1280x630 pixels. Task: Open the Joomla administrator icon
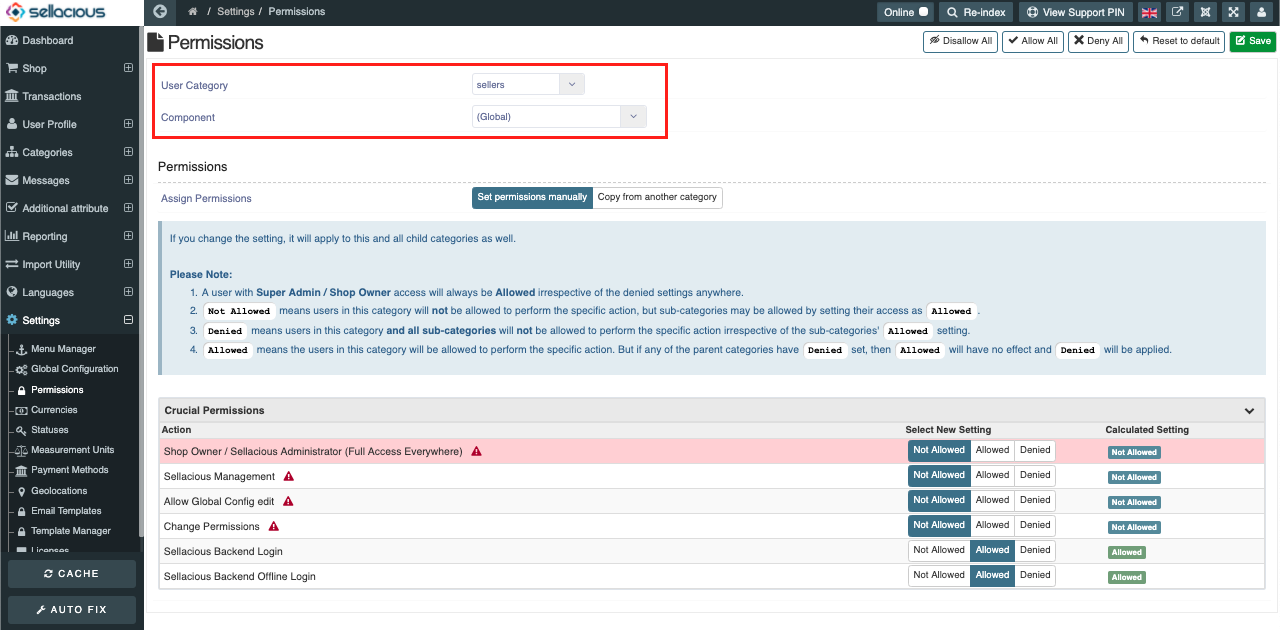coord(1206,12)
